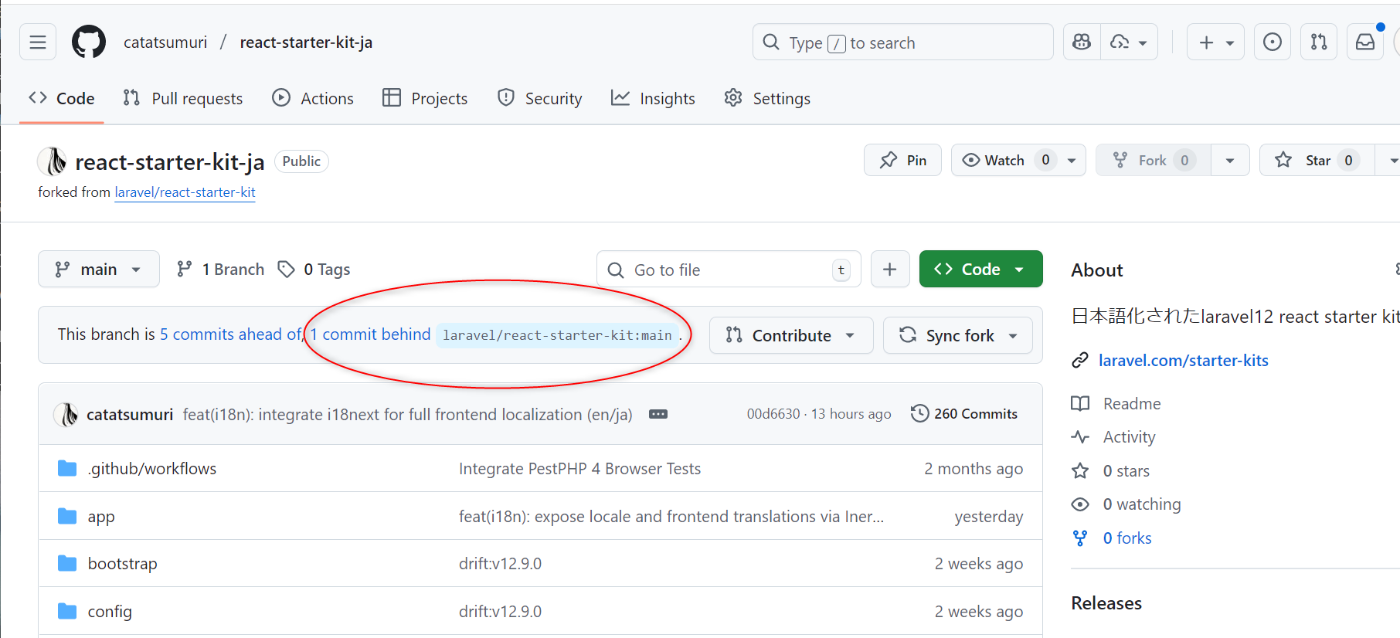Open the create new plus dropdown
Screen dimensions: 1400x638
[1216, 42]
